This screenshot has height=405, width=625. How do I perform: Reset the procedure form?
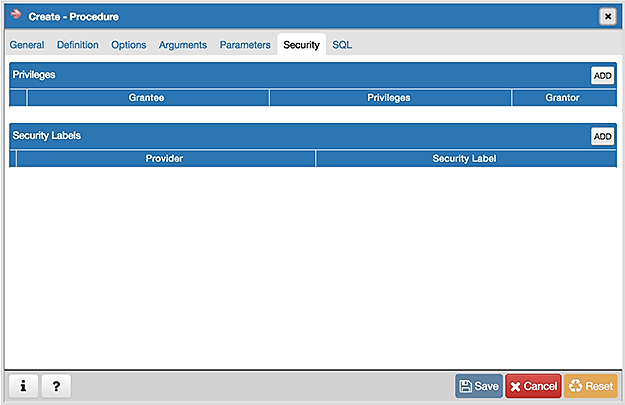(590, 386)
